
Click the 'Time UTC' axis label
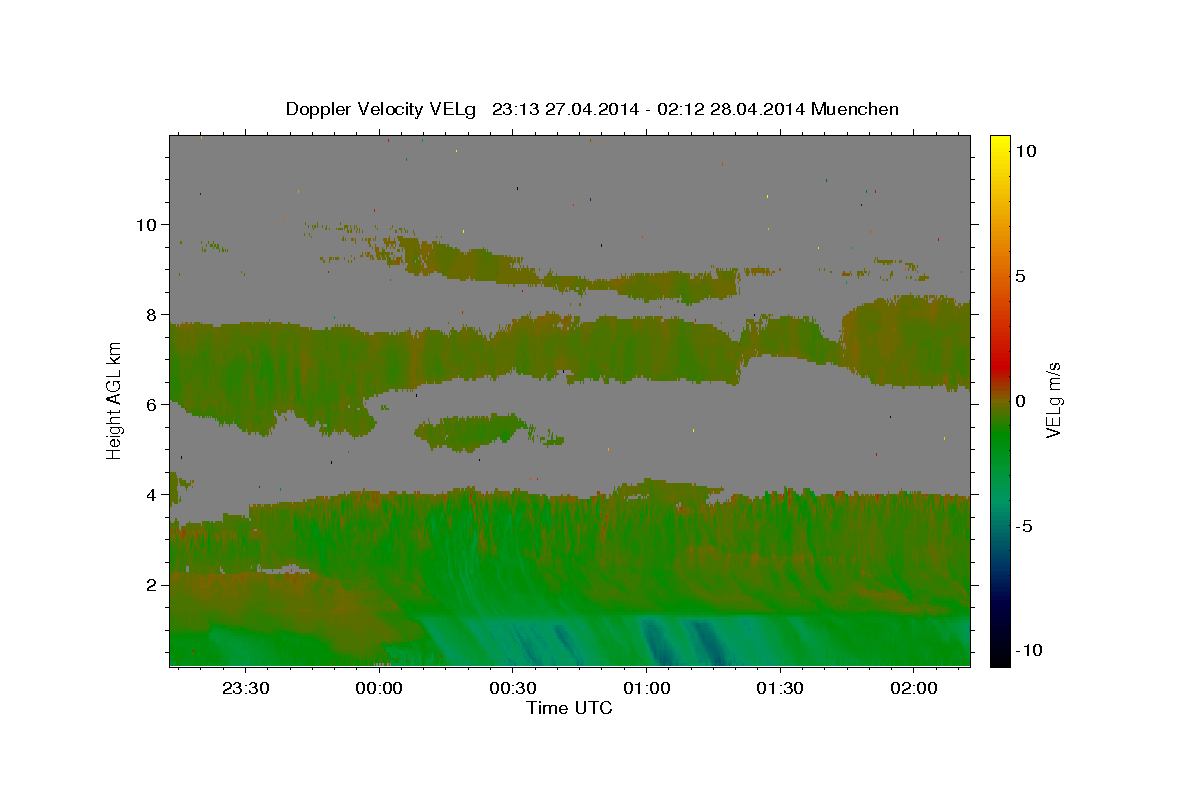(569, 708)
